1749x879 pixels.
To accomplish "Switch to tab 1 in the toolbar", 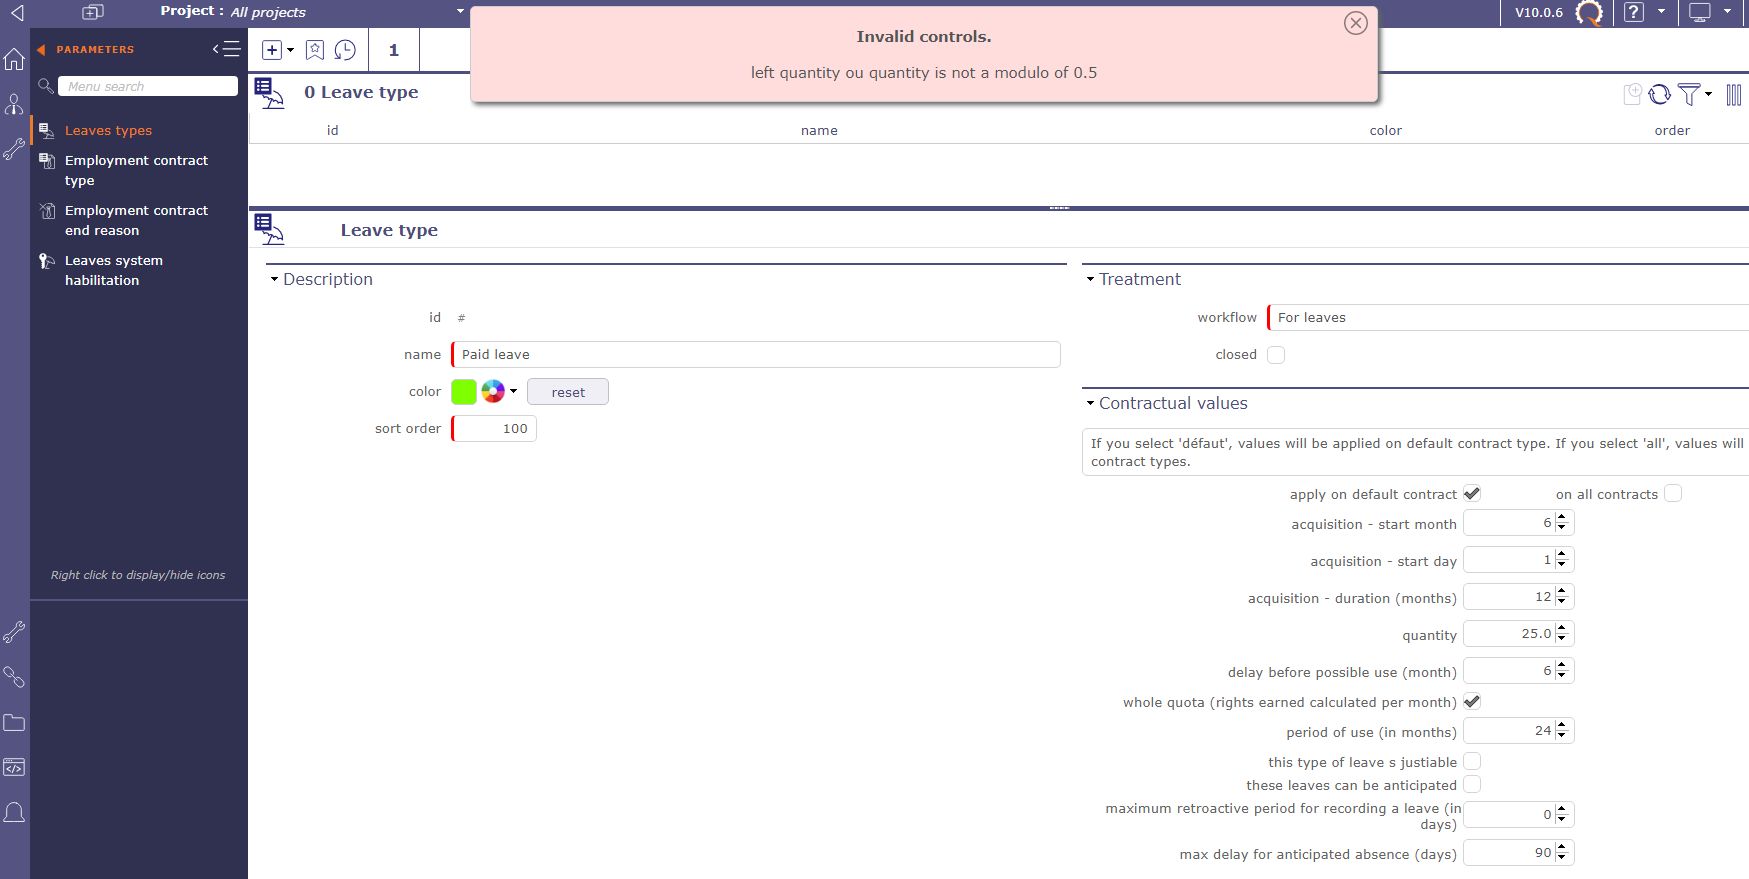I will tap(394, 50).
